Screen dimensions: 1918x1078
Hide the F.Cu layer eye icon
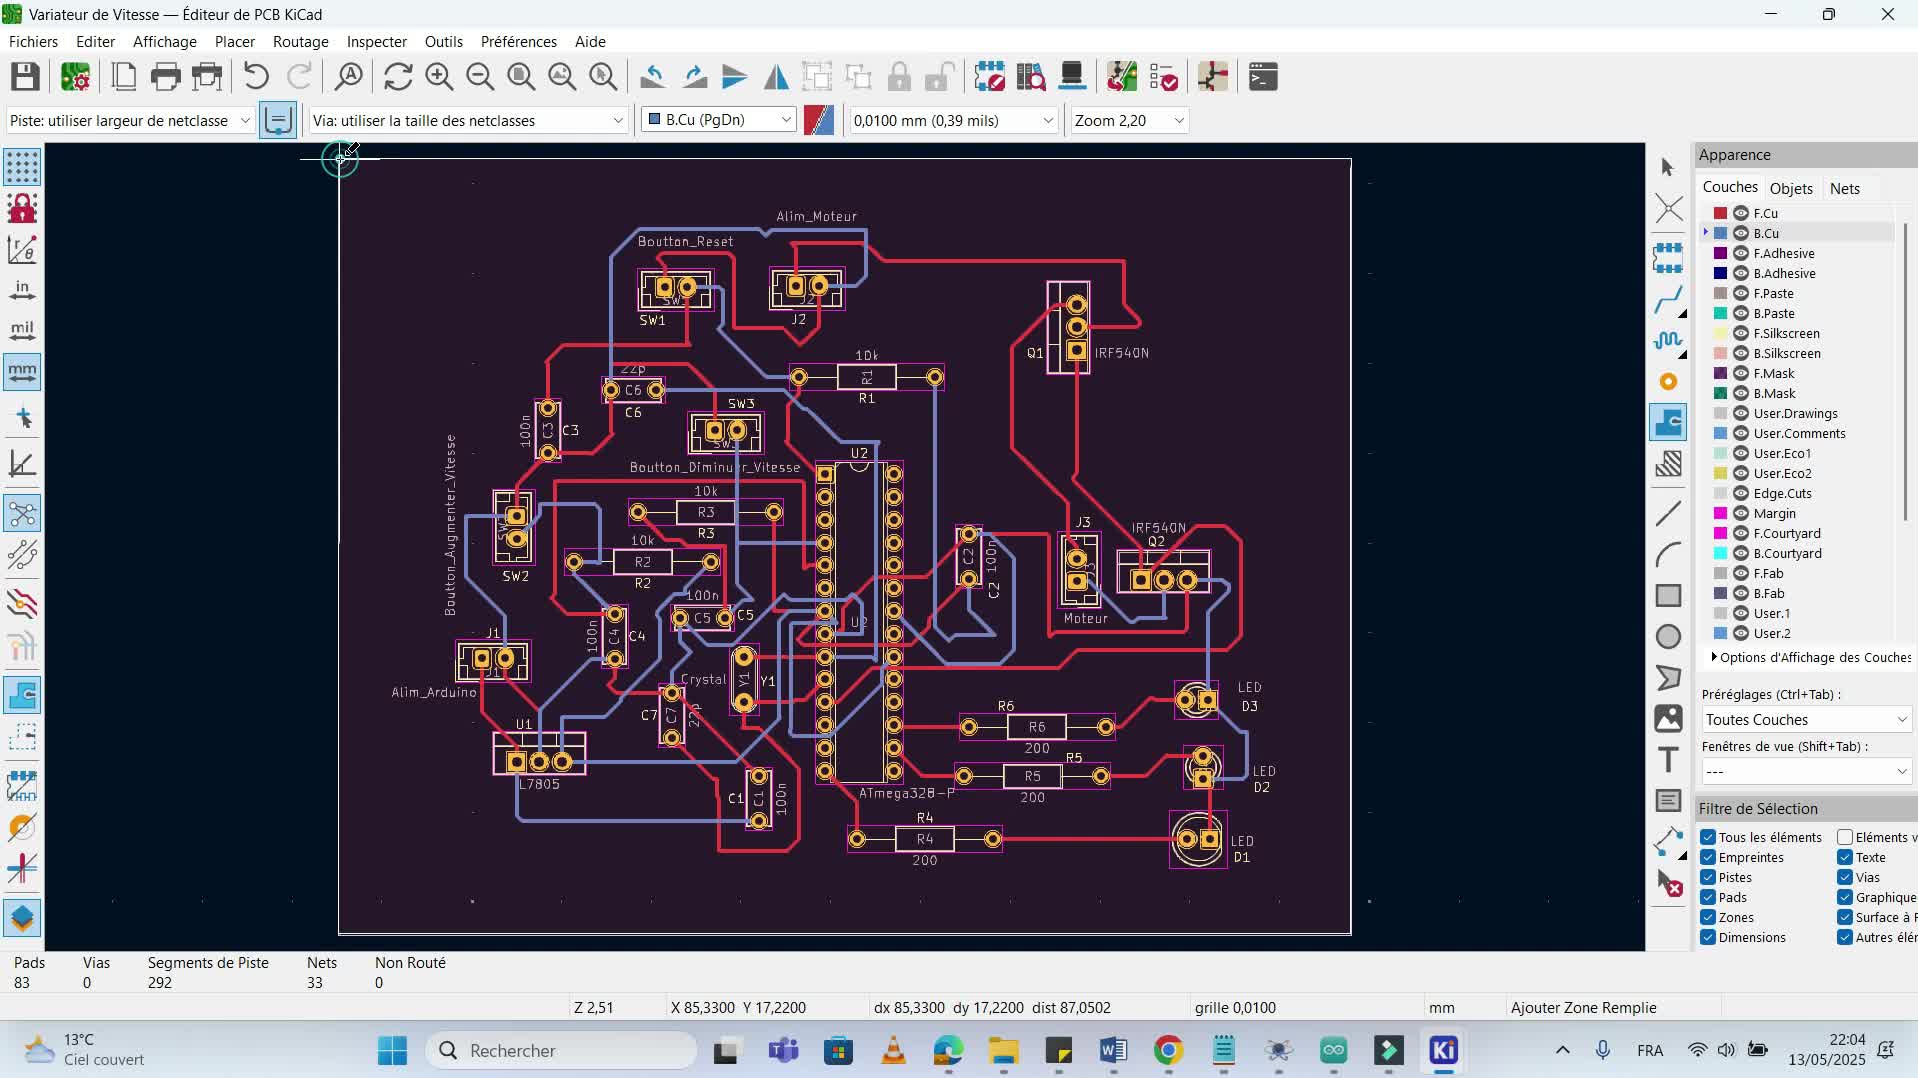click(1741, 213)
